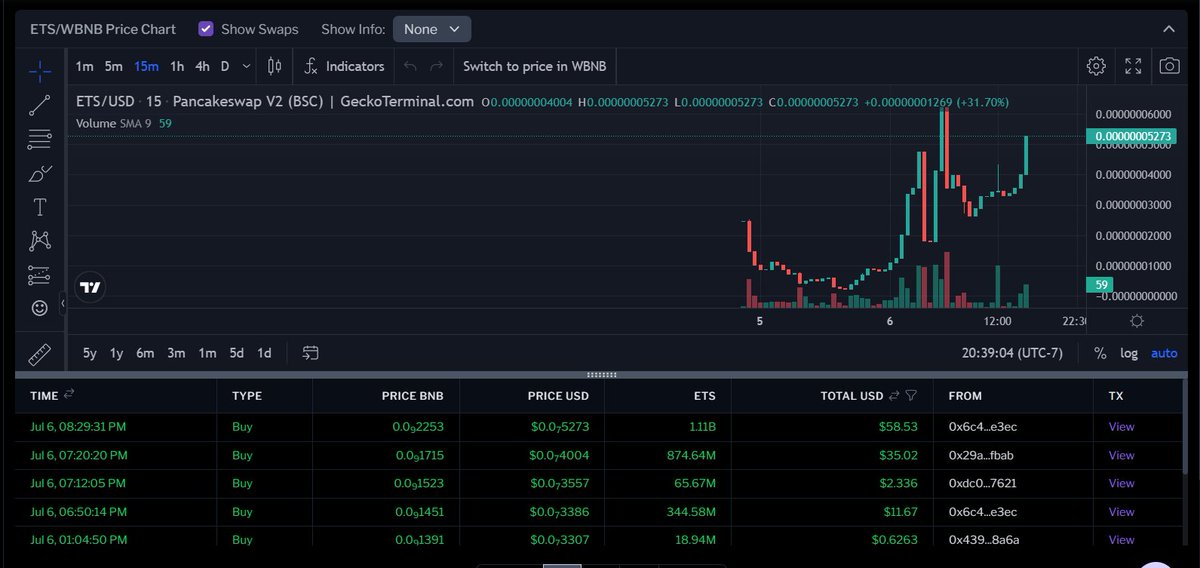Image resolution: width=1200 pixels, height=568 pixels.
Task: Select the crosshair cursor tool
Action: click(40, 69)
